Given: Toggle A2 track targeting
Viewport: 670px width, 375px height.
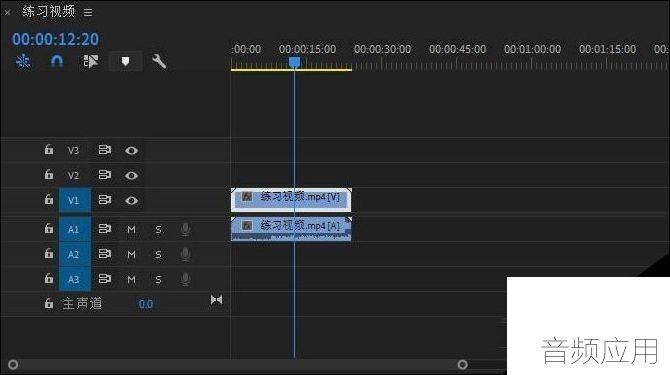Looking at the screenshot, I should click(75, 254).
